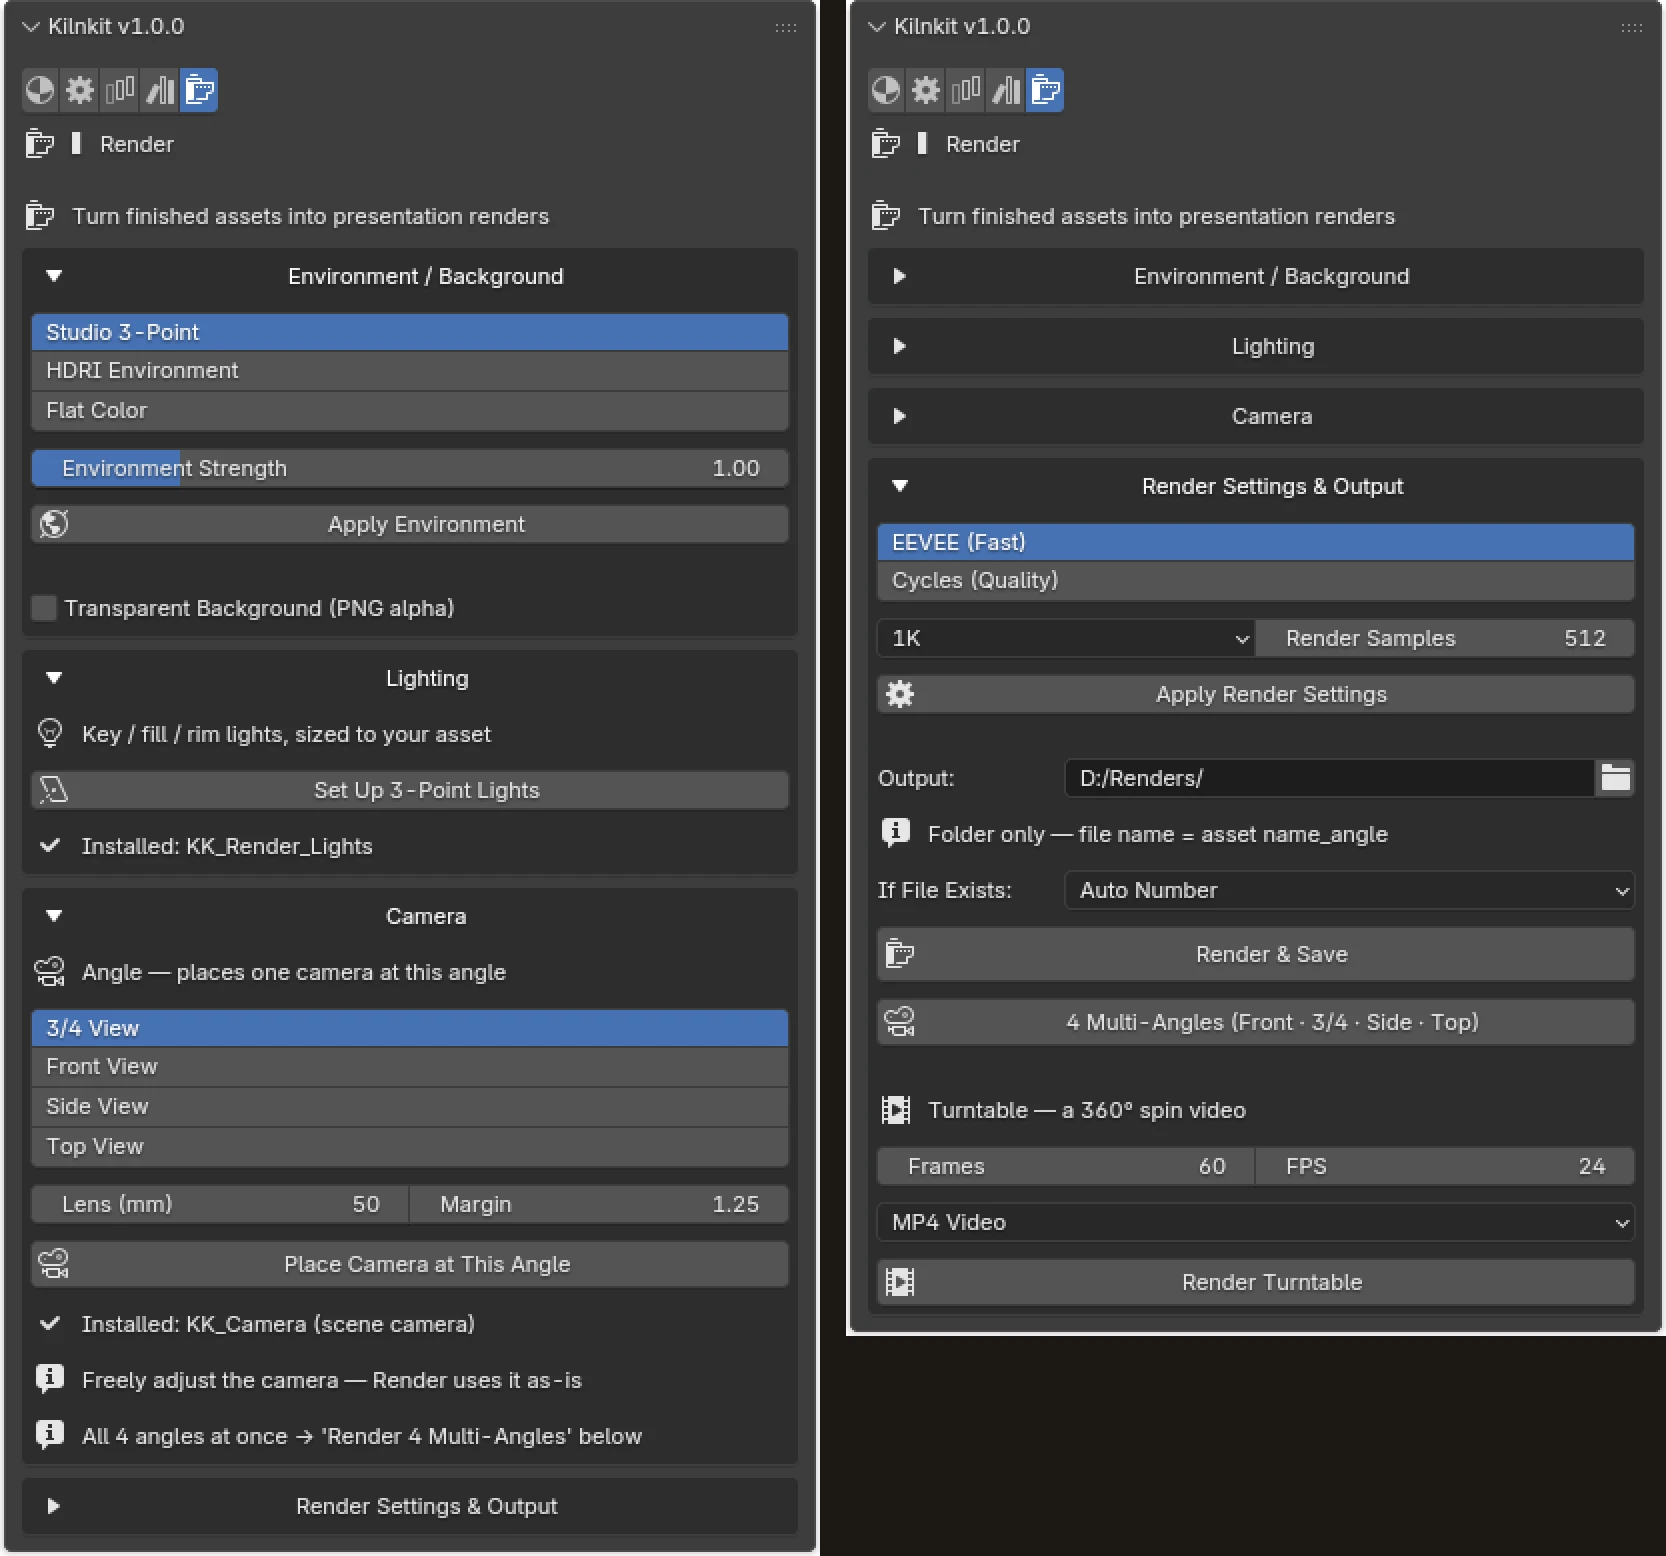Click the Margin 1.25 value field

pos(600,1204)
